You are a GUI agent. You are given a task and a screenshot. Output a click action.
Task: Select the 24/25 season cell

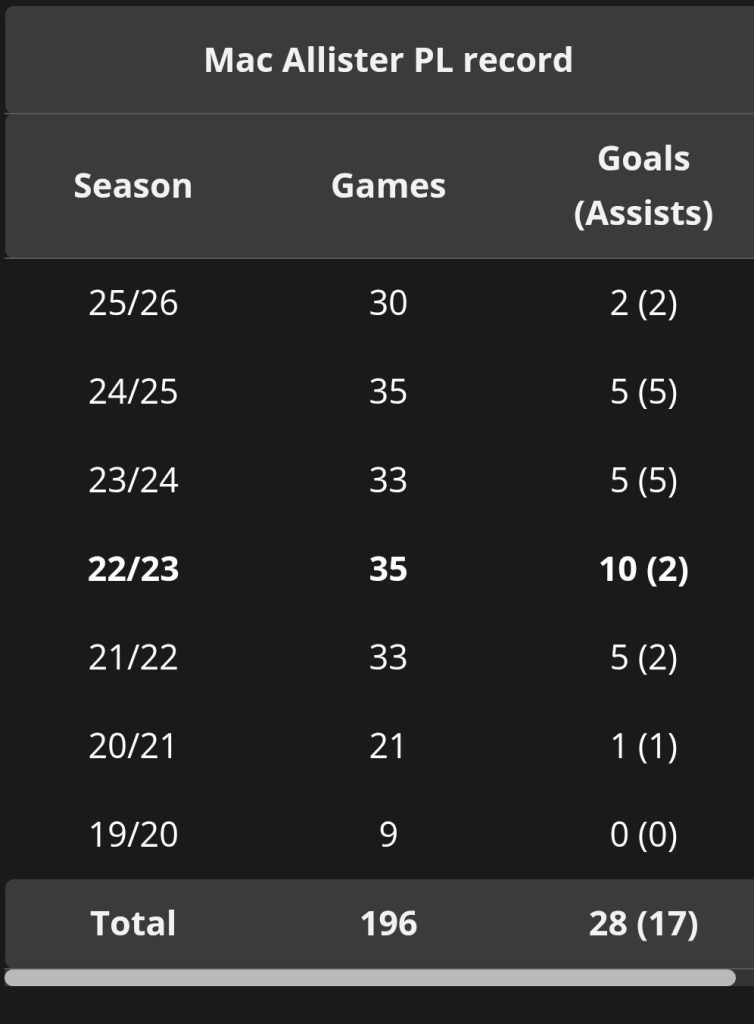point(133,391)
